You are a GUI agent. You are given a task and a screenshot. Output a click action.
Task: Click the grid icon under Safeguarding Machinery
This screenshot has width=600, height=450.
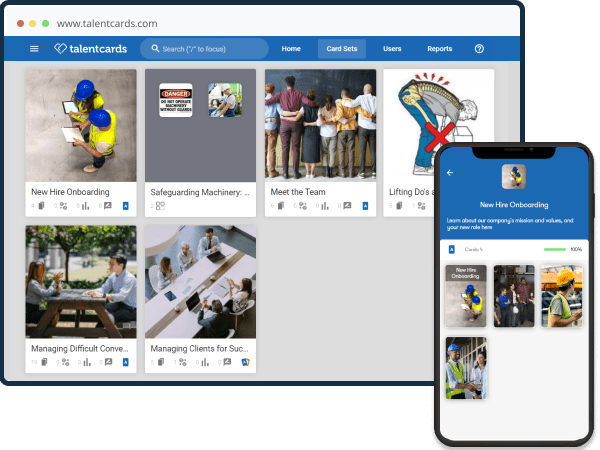159,206
